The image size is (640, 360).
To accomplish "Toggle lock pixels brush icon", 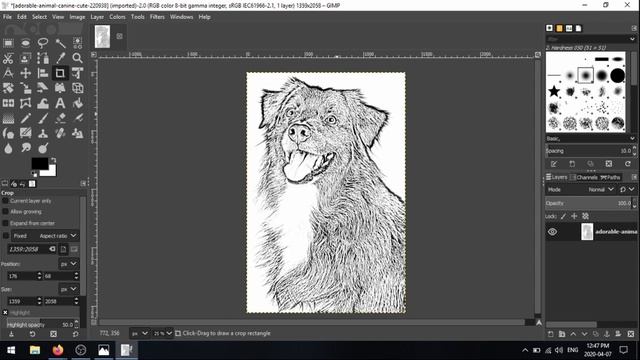I will pos(563,216).
